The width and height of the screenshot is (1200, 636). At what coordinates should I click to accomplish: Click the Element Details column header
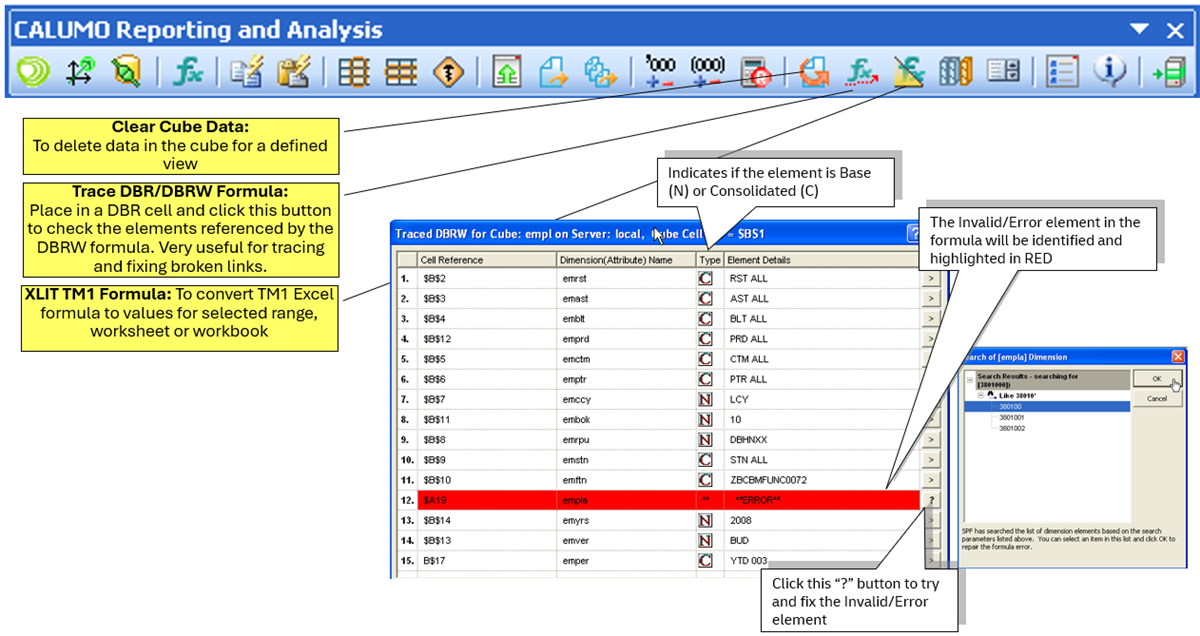820,260
